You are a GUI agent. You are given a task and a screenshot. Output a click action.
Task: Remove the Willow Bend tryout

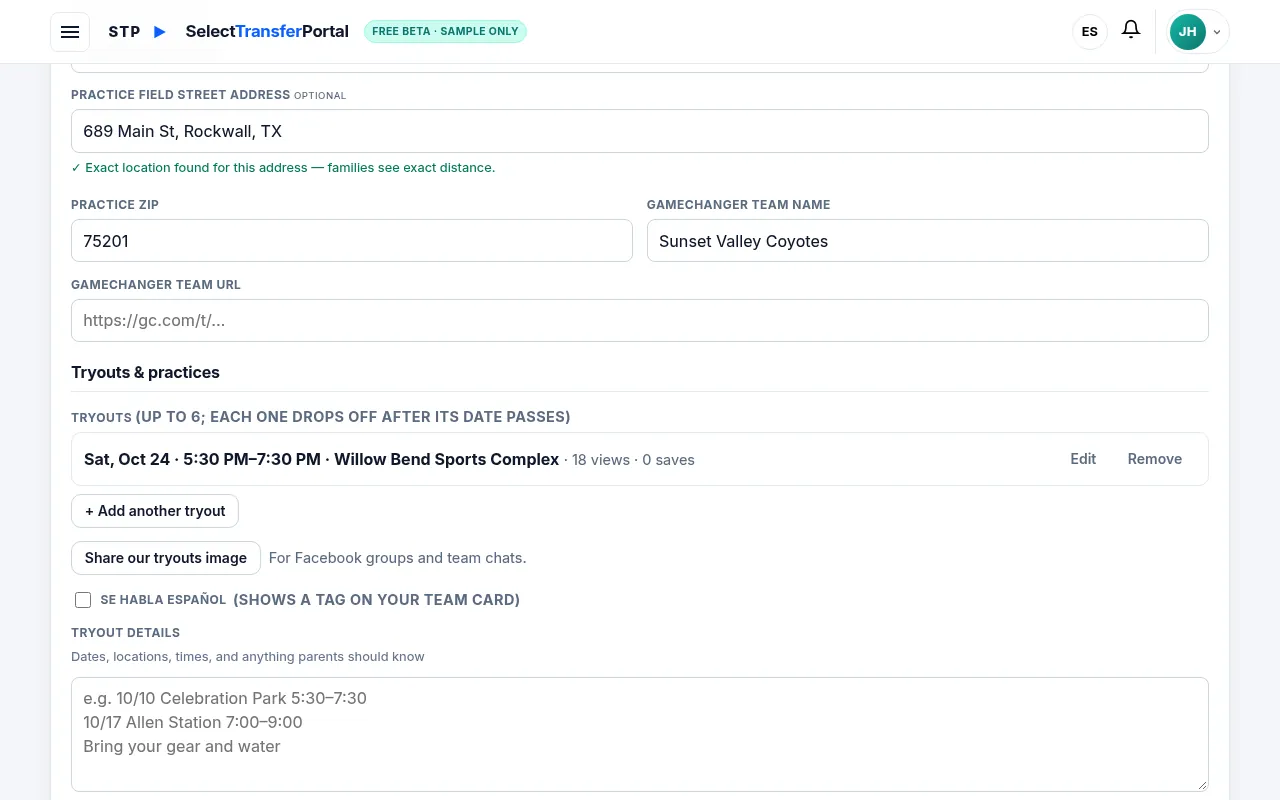click(x=1155, y=459)
